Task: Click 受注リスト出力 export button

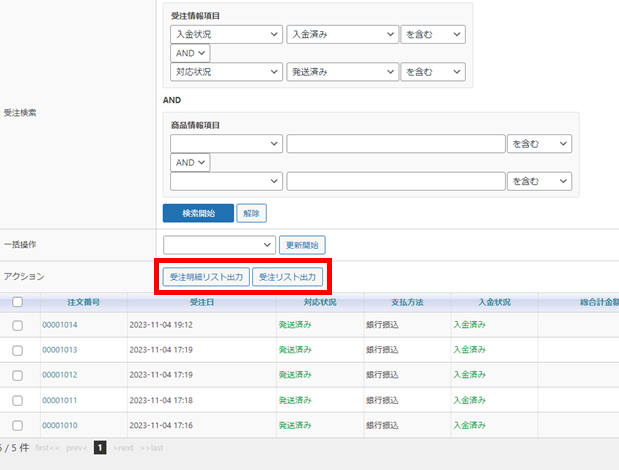Action: tap(287, 277)
